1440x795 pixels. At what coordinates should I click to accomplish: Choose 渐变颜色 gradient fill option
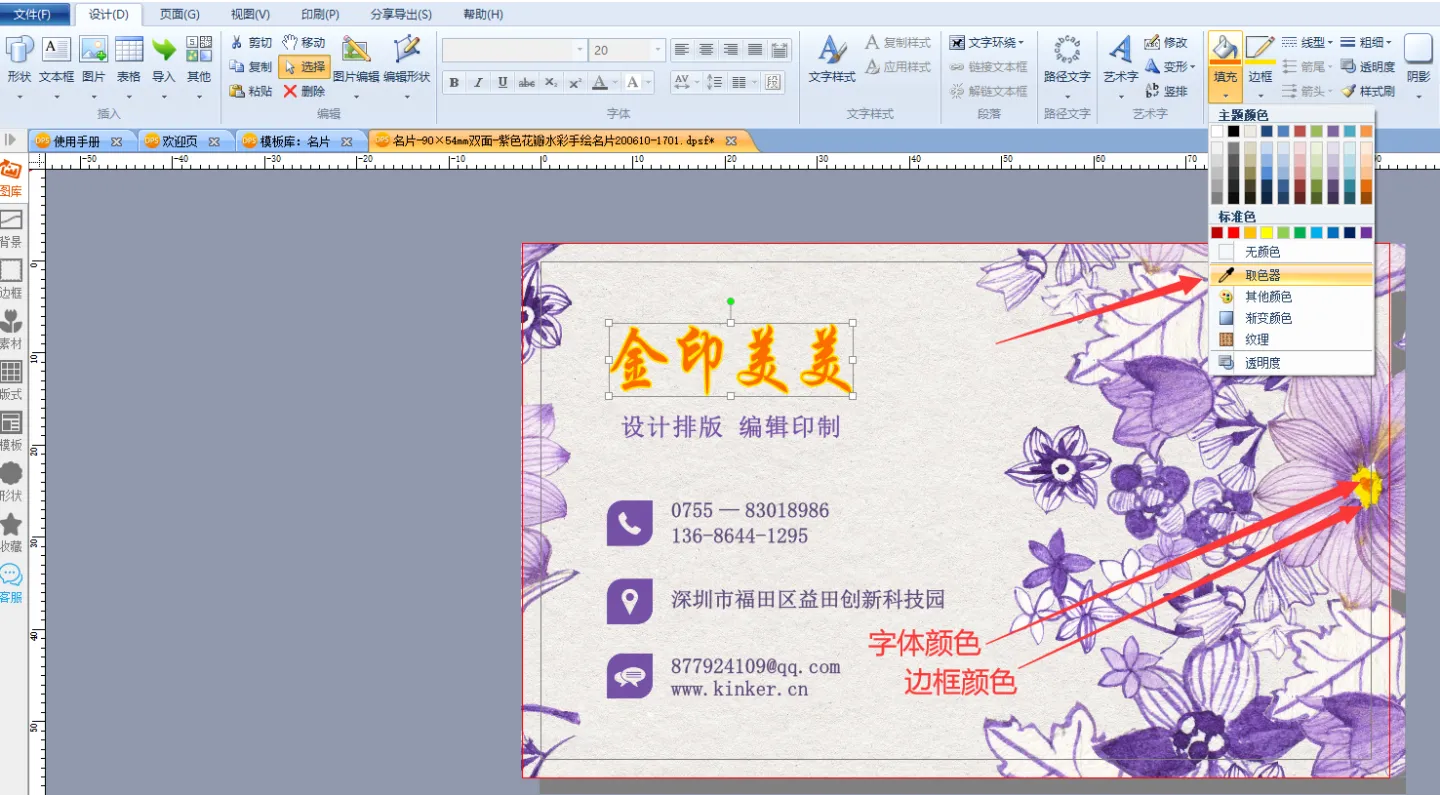coord(1292,318)
